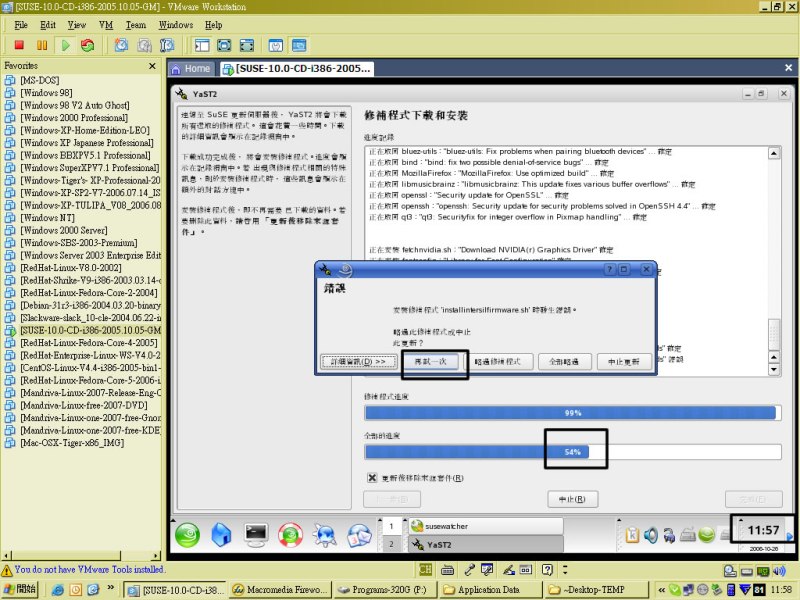Click the question-mark Help icon in language bar
800x600 pixels.
[547, 569]
